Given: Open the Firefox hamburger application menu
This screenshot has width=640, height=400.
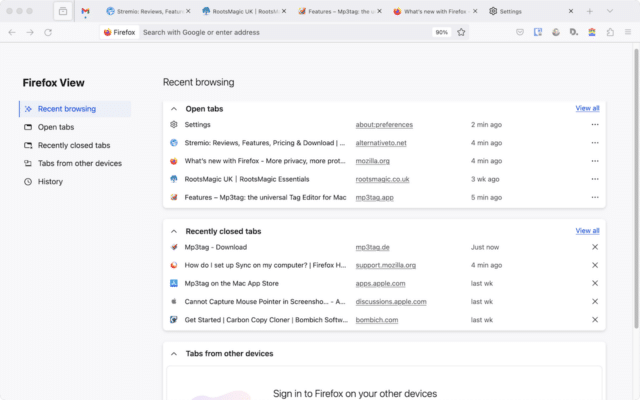Looking at the screenshot, I should tap(628, 32).
